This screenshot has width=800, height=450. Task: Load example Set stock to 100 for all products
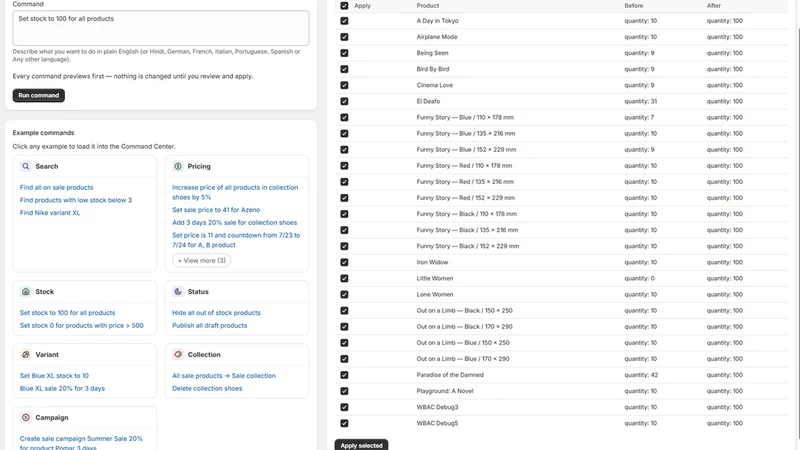[x=67, y=313]
